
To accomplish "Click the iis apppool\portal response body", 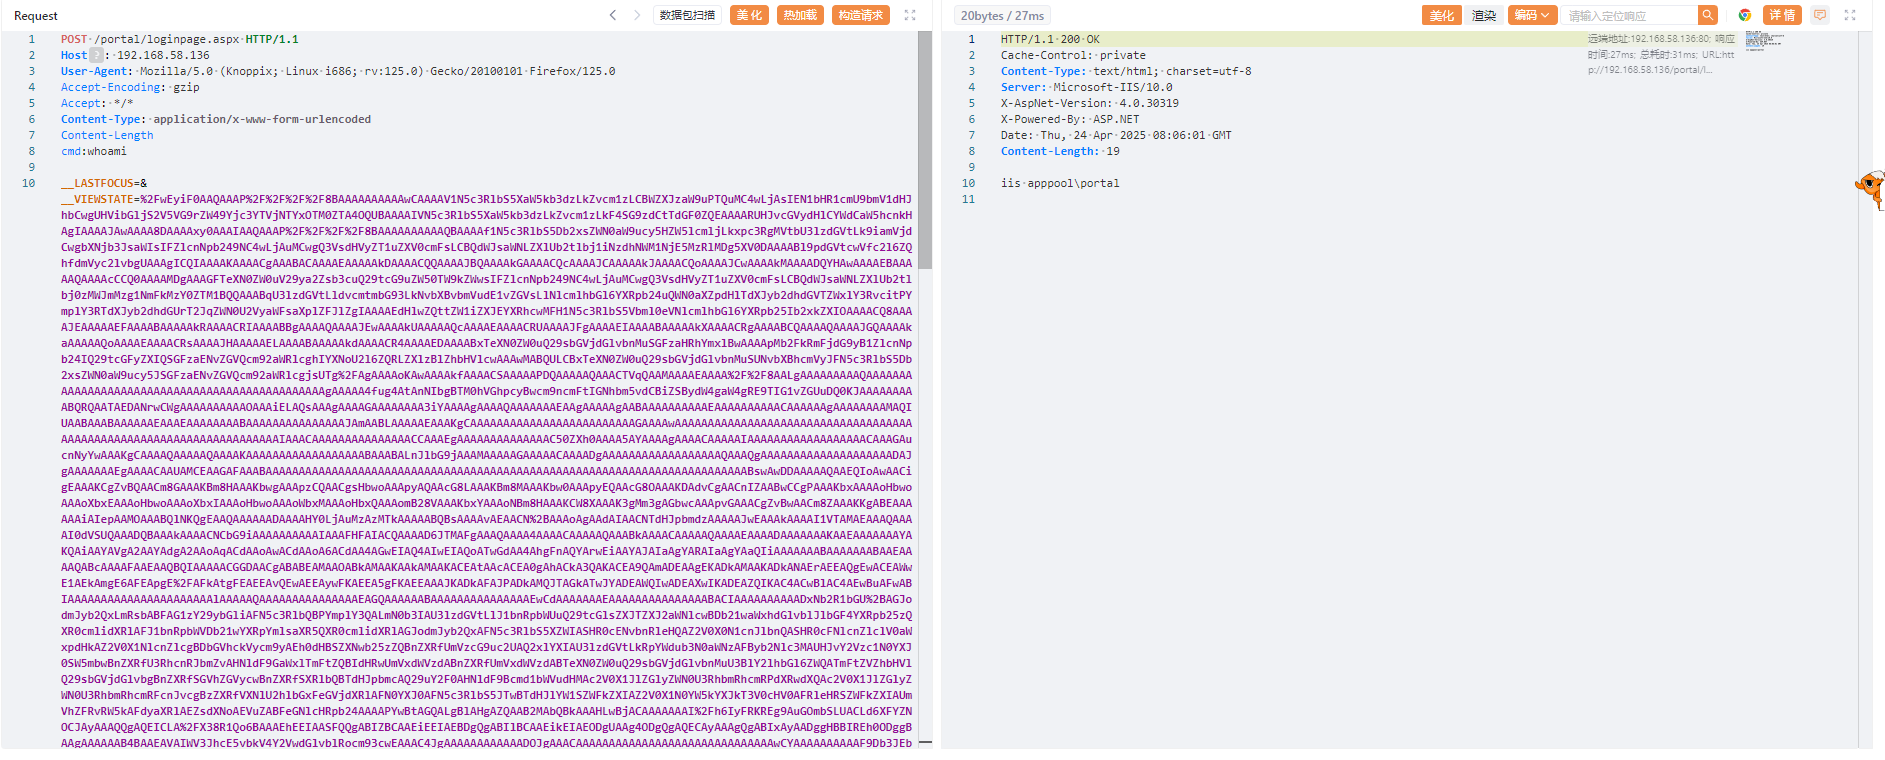I will (x=1060, y=184).
